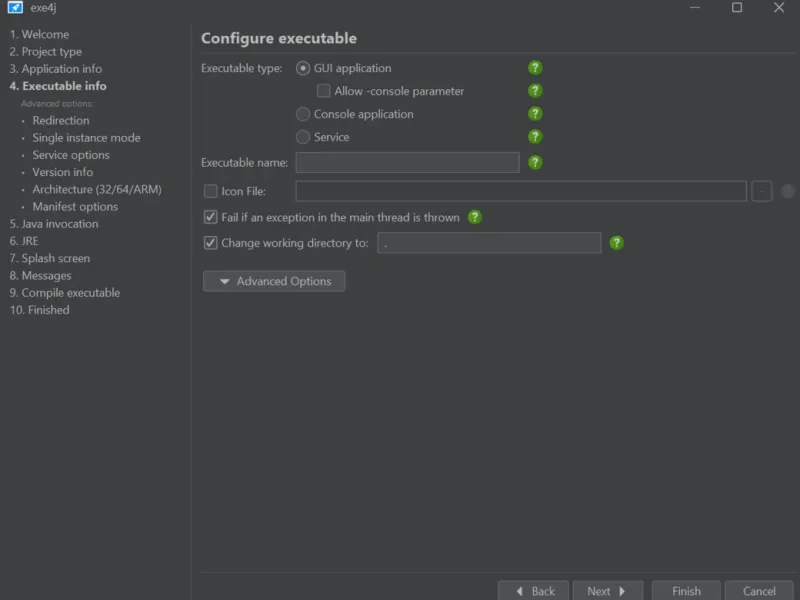Go to step 9. Compile executable

pyautogui.click(x=65, y=293)
